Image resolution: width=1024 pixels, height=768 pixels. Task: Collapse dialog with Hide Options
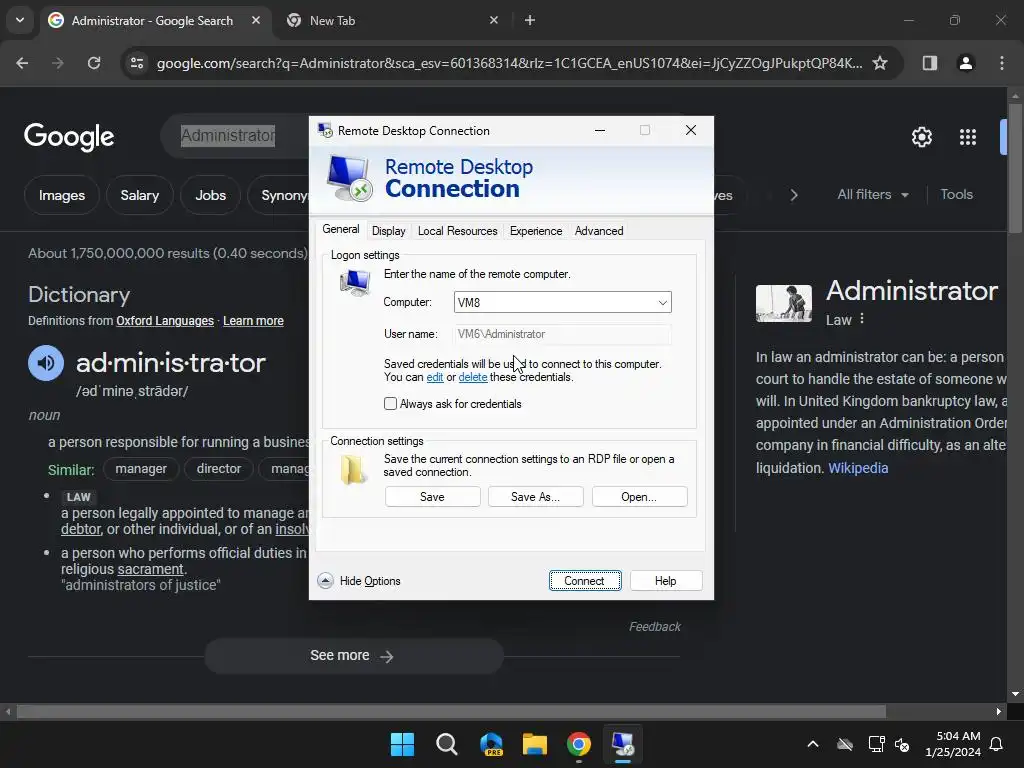359,581
